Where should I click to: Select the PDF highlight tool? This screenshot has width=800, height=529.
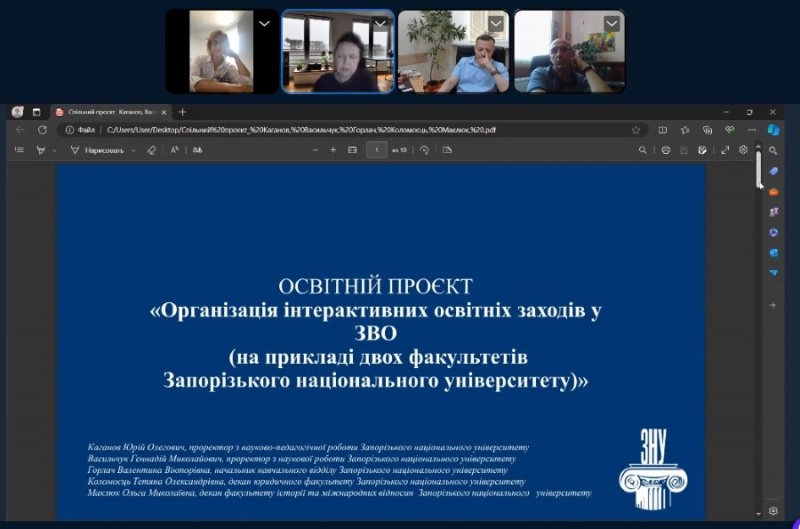40,150
